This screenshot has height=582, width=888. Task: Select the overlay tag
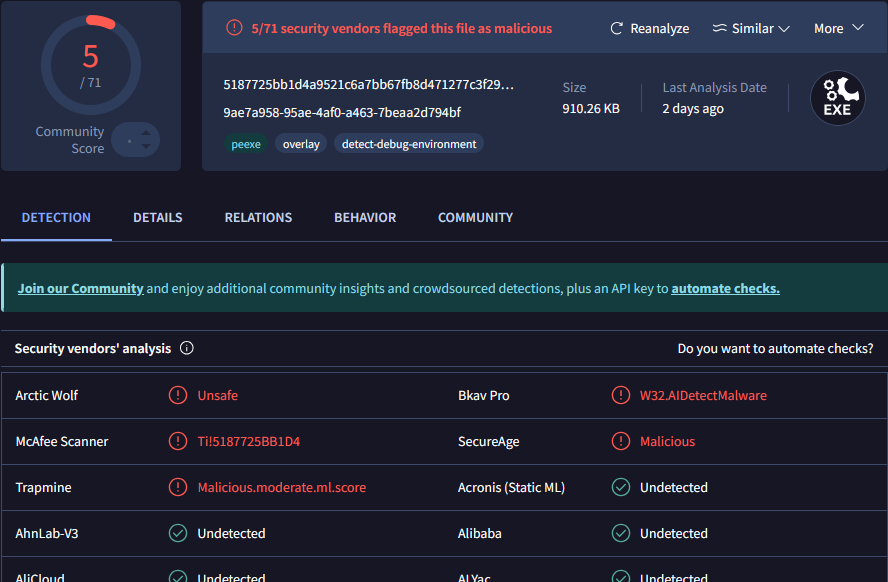point(301,144)
